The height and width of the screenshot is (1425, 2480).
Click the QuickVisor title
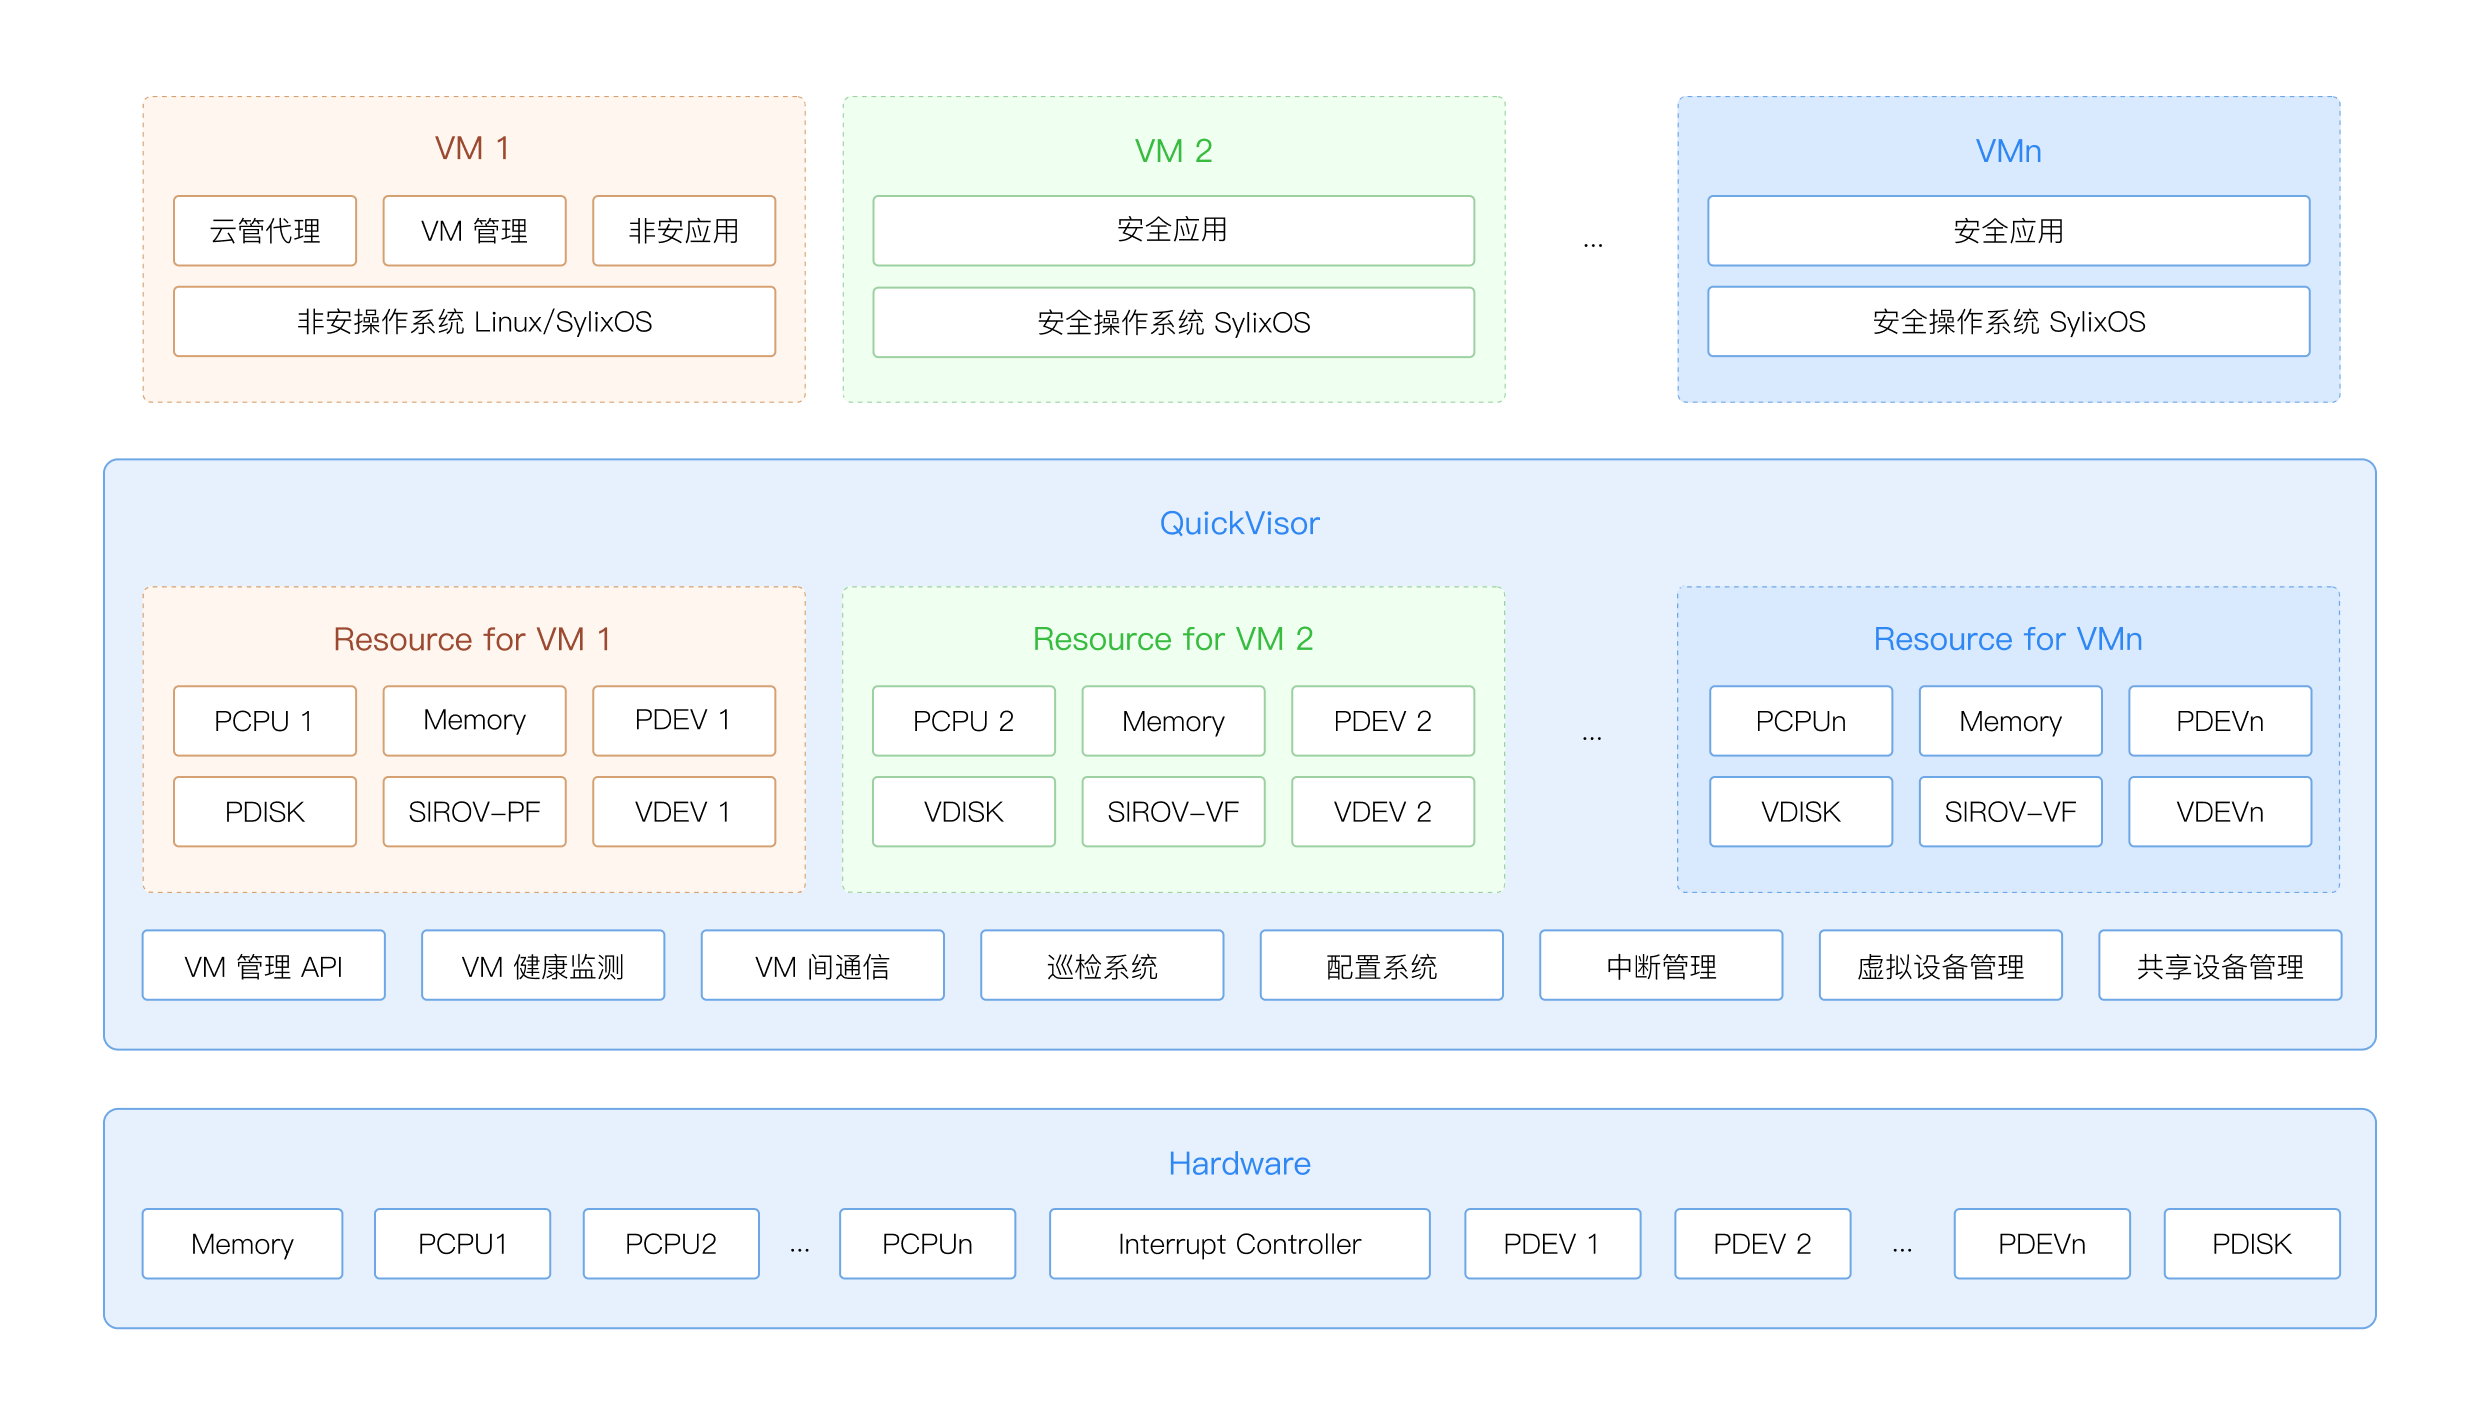[1239, 523]
